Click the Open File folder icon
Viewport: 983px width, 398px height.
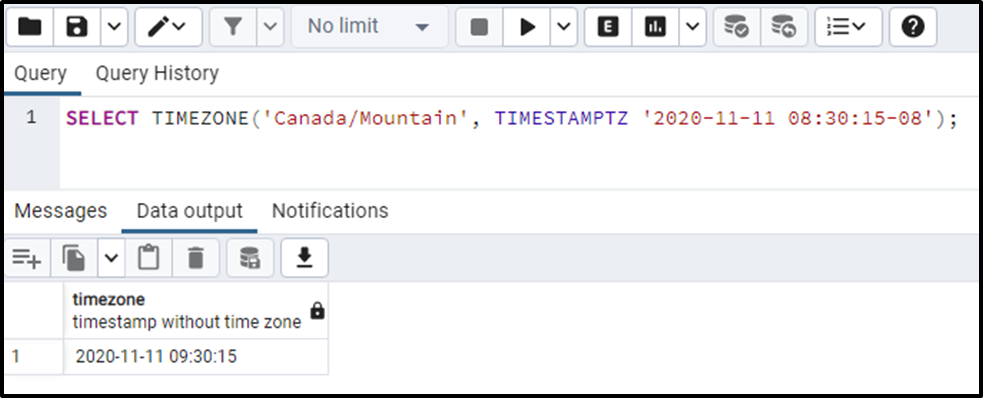click(29, 27)
